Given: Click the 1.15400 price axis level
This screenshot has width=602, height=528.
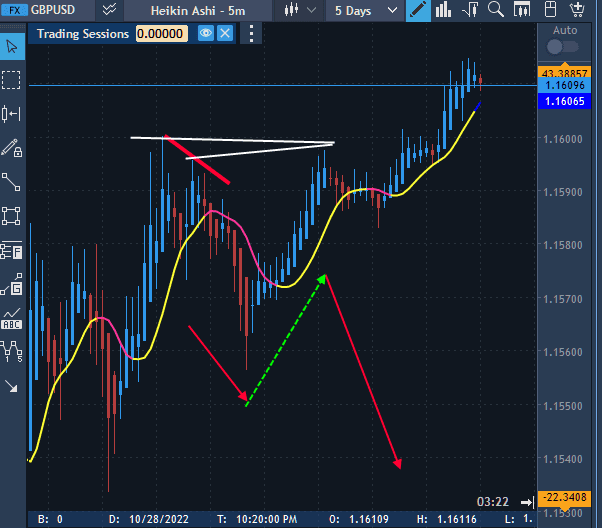Looking at the screenshot, I should tap(562, 459).
